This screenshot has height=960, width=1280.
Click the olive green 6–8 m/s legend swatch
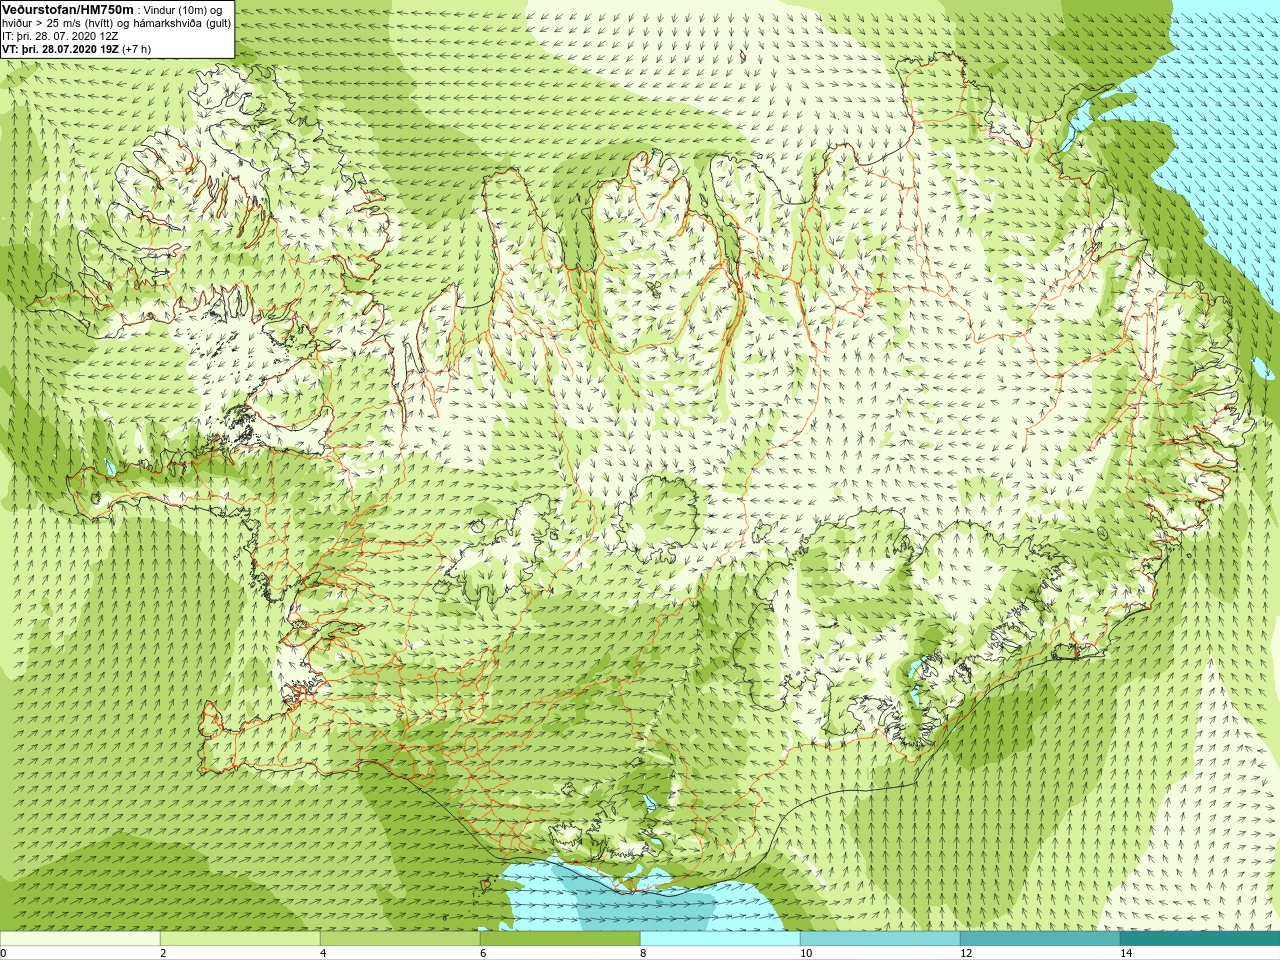click(560, 939)
